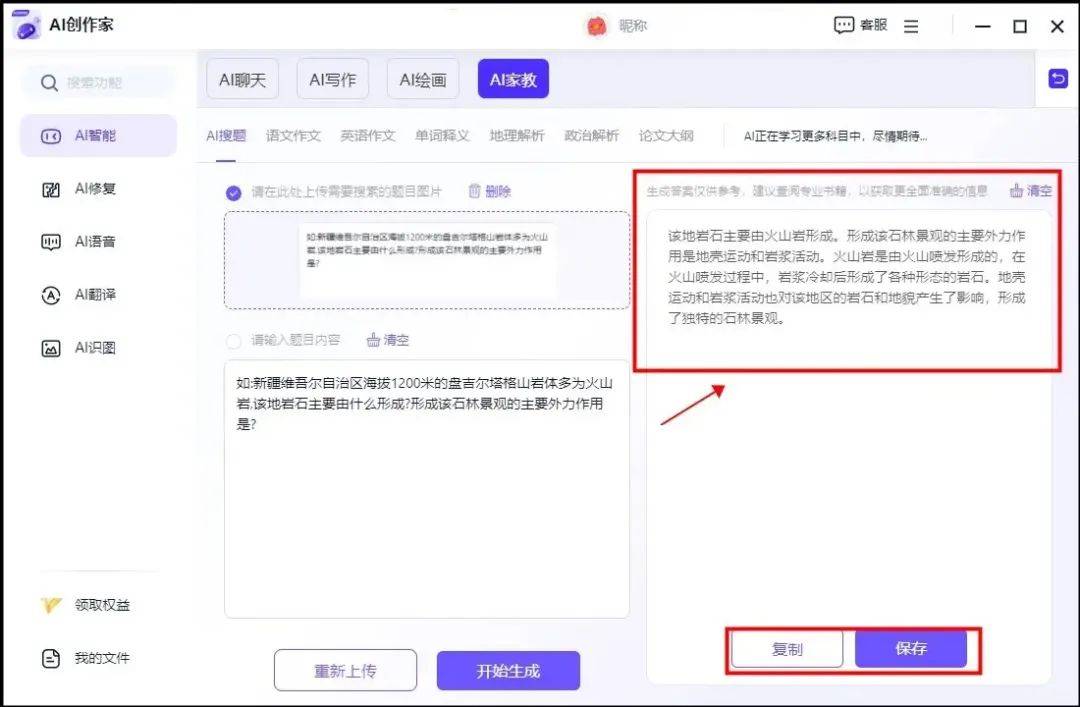Viewport: 1080px width, 707px height.
Task: Switch to the AI聊天 tab
Action: tap(242, 79)
